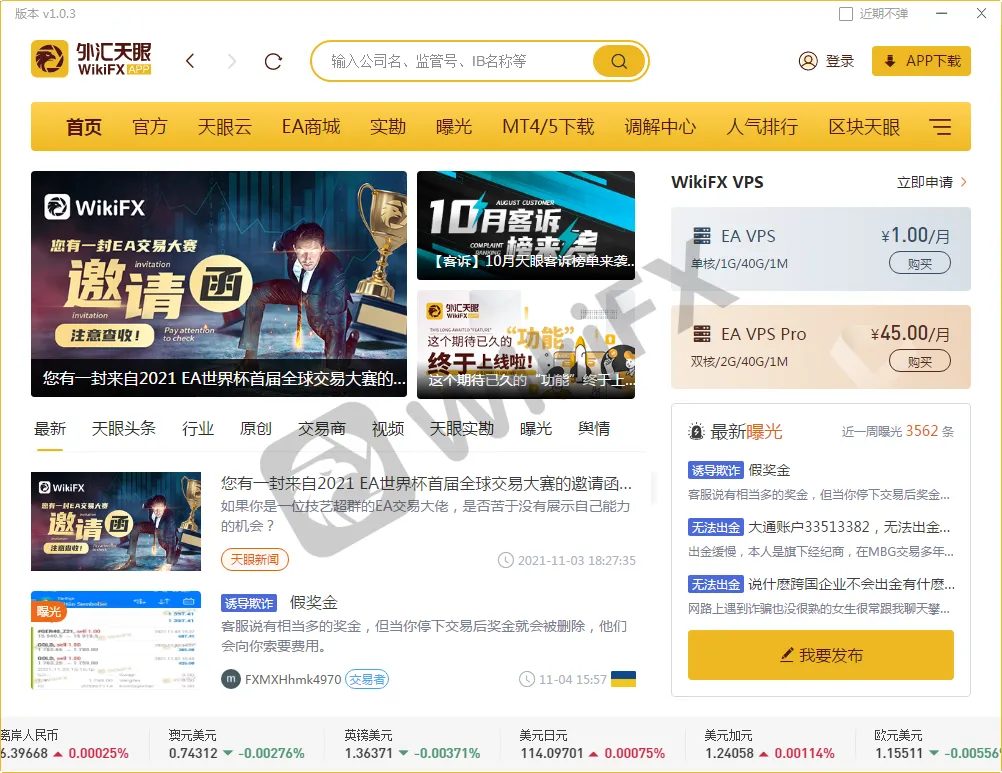
Task: Open sidebar exposure 假奖金
Action: [x=769, y=470]
